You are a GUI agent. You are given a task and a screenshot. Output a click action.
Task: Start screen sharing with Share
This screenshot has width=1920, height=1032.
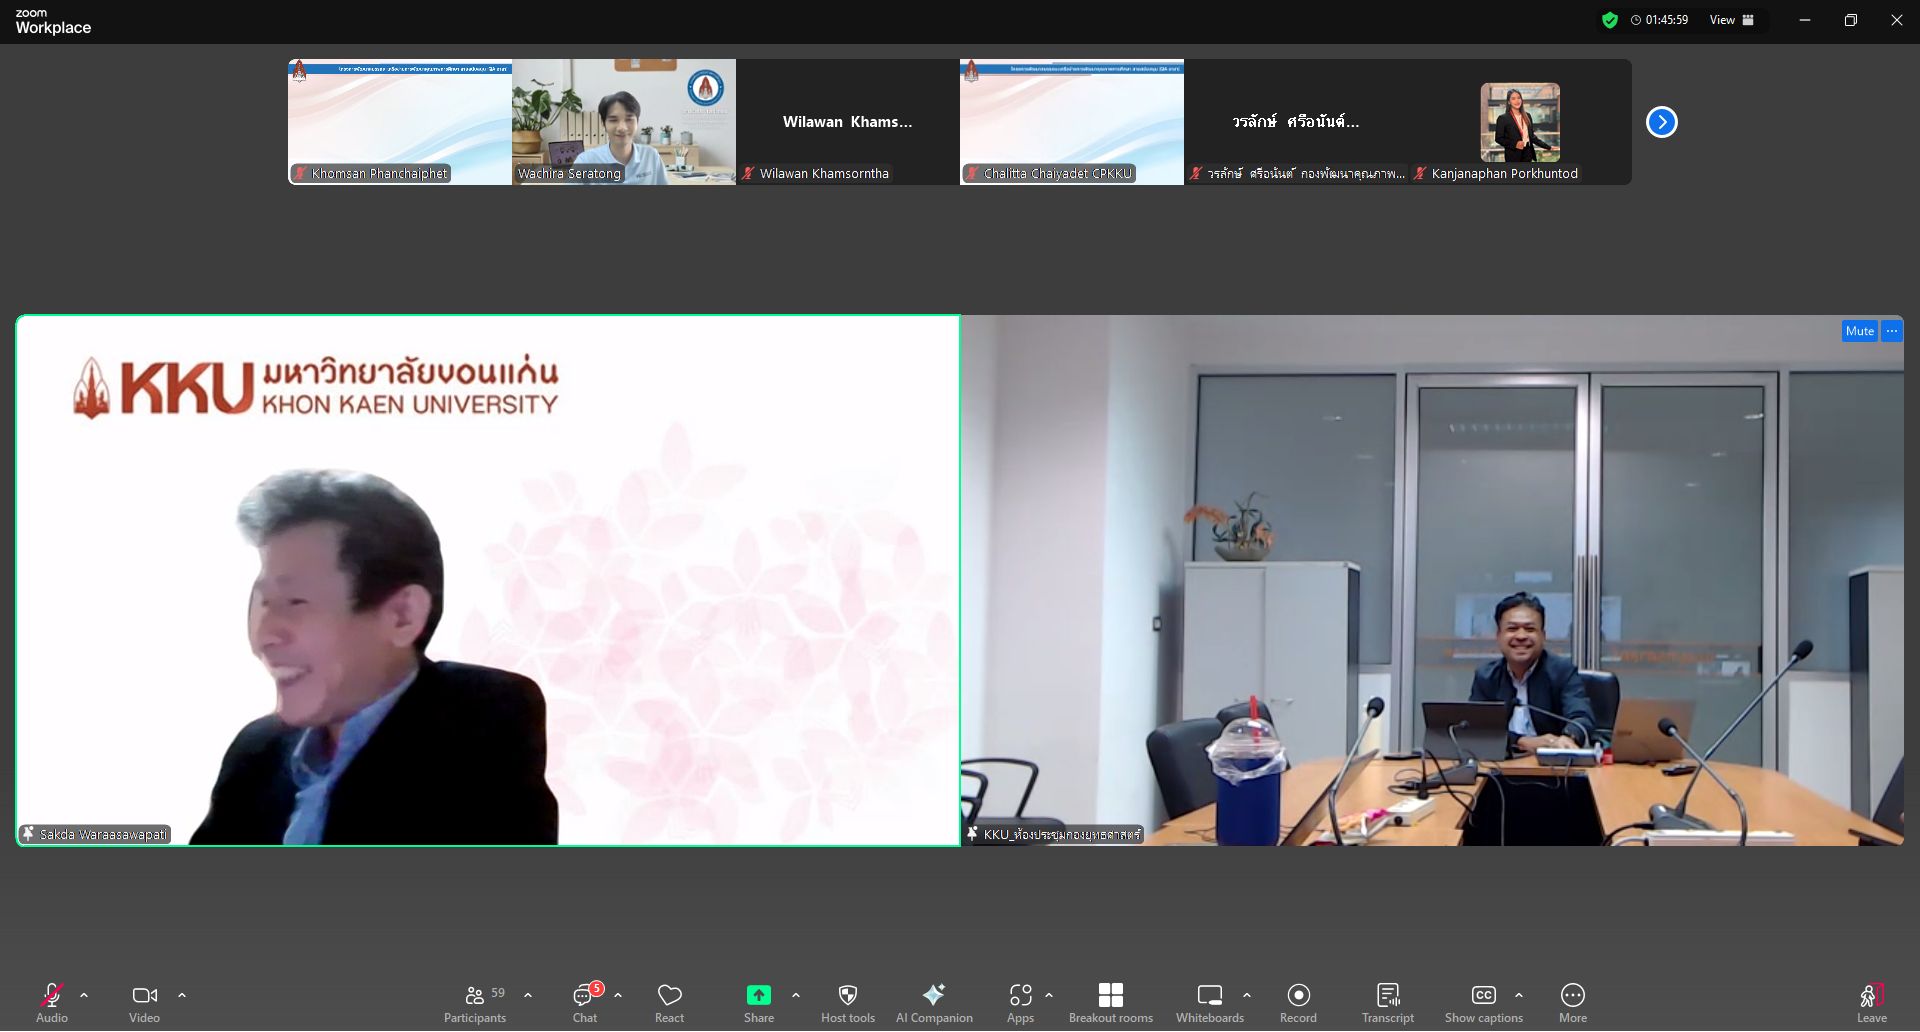click(x=758, y=1003)
